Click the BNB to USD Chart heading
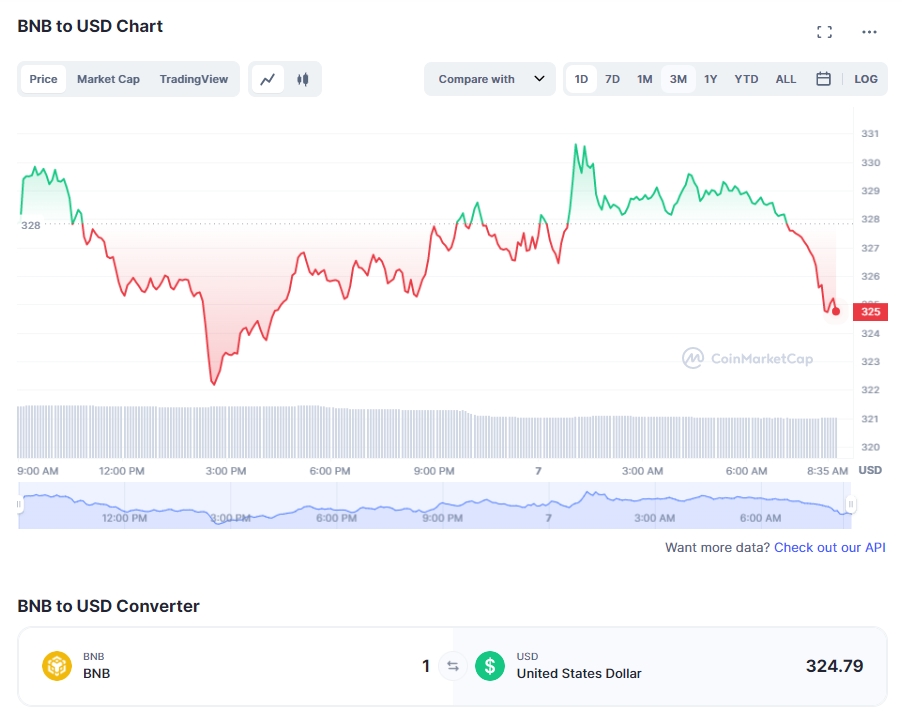Image resolution: width=902 pixels, height=716 pixels. (x=90, y=26)
